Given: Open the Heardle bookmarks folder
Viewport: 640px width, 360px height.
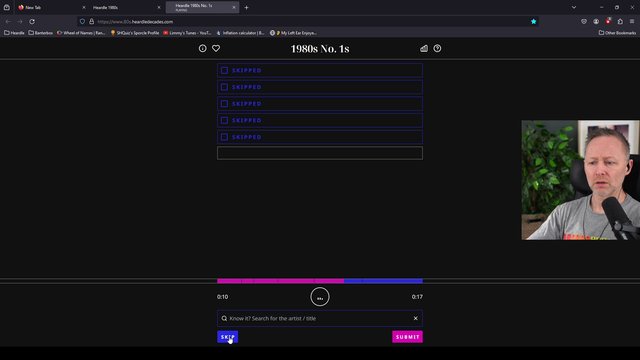Looking at the screenshot, I should click(14, 33).
